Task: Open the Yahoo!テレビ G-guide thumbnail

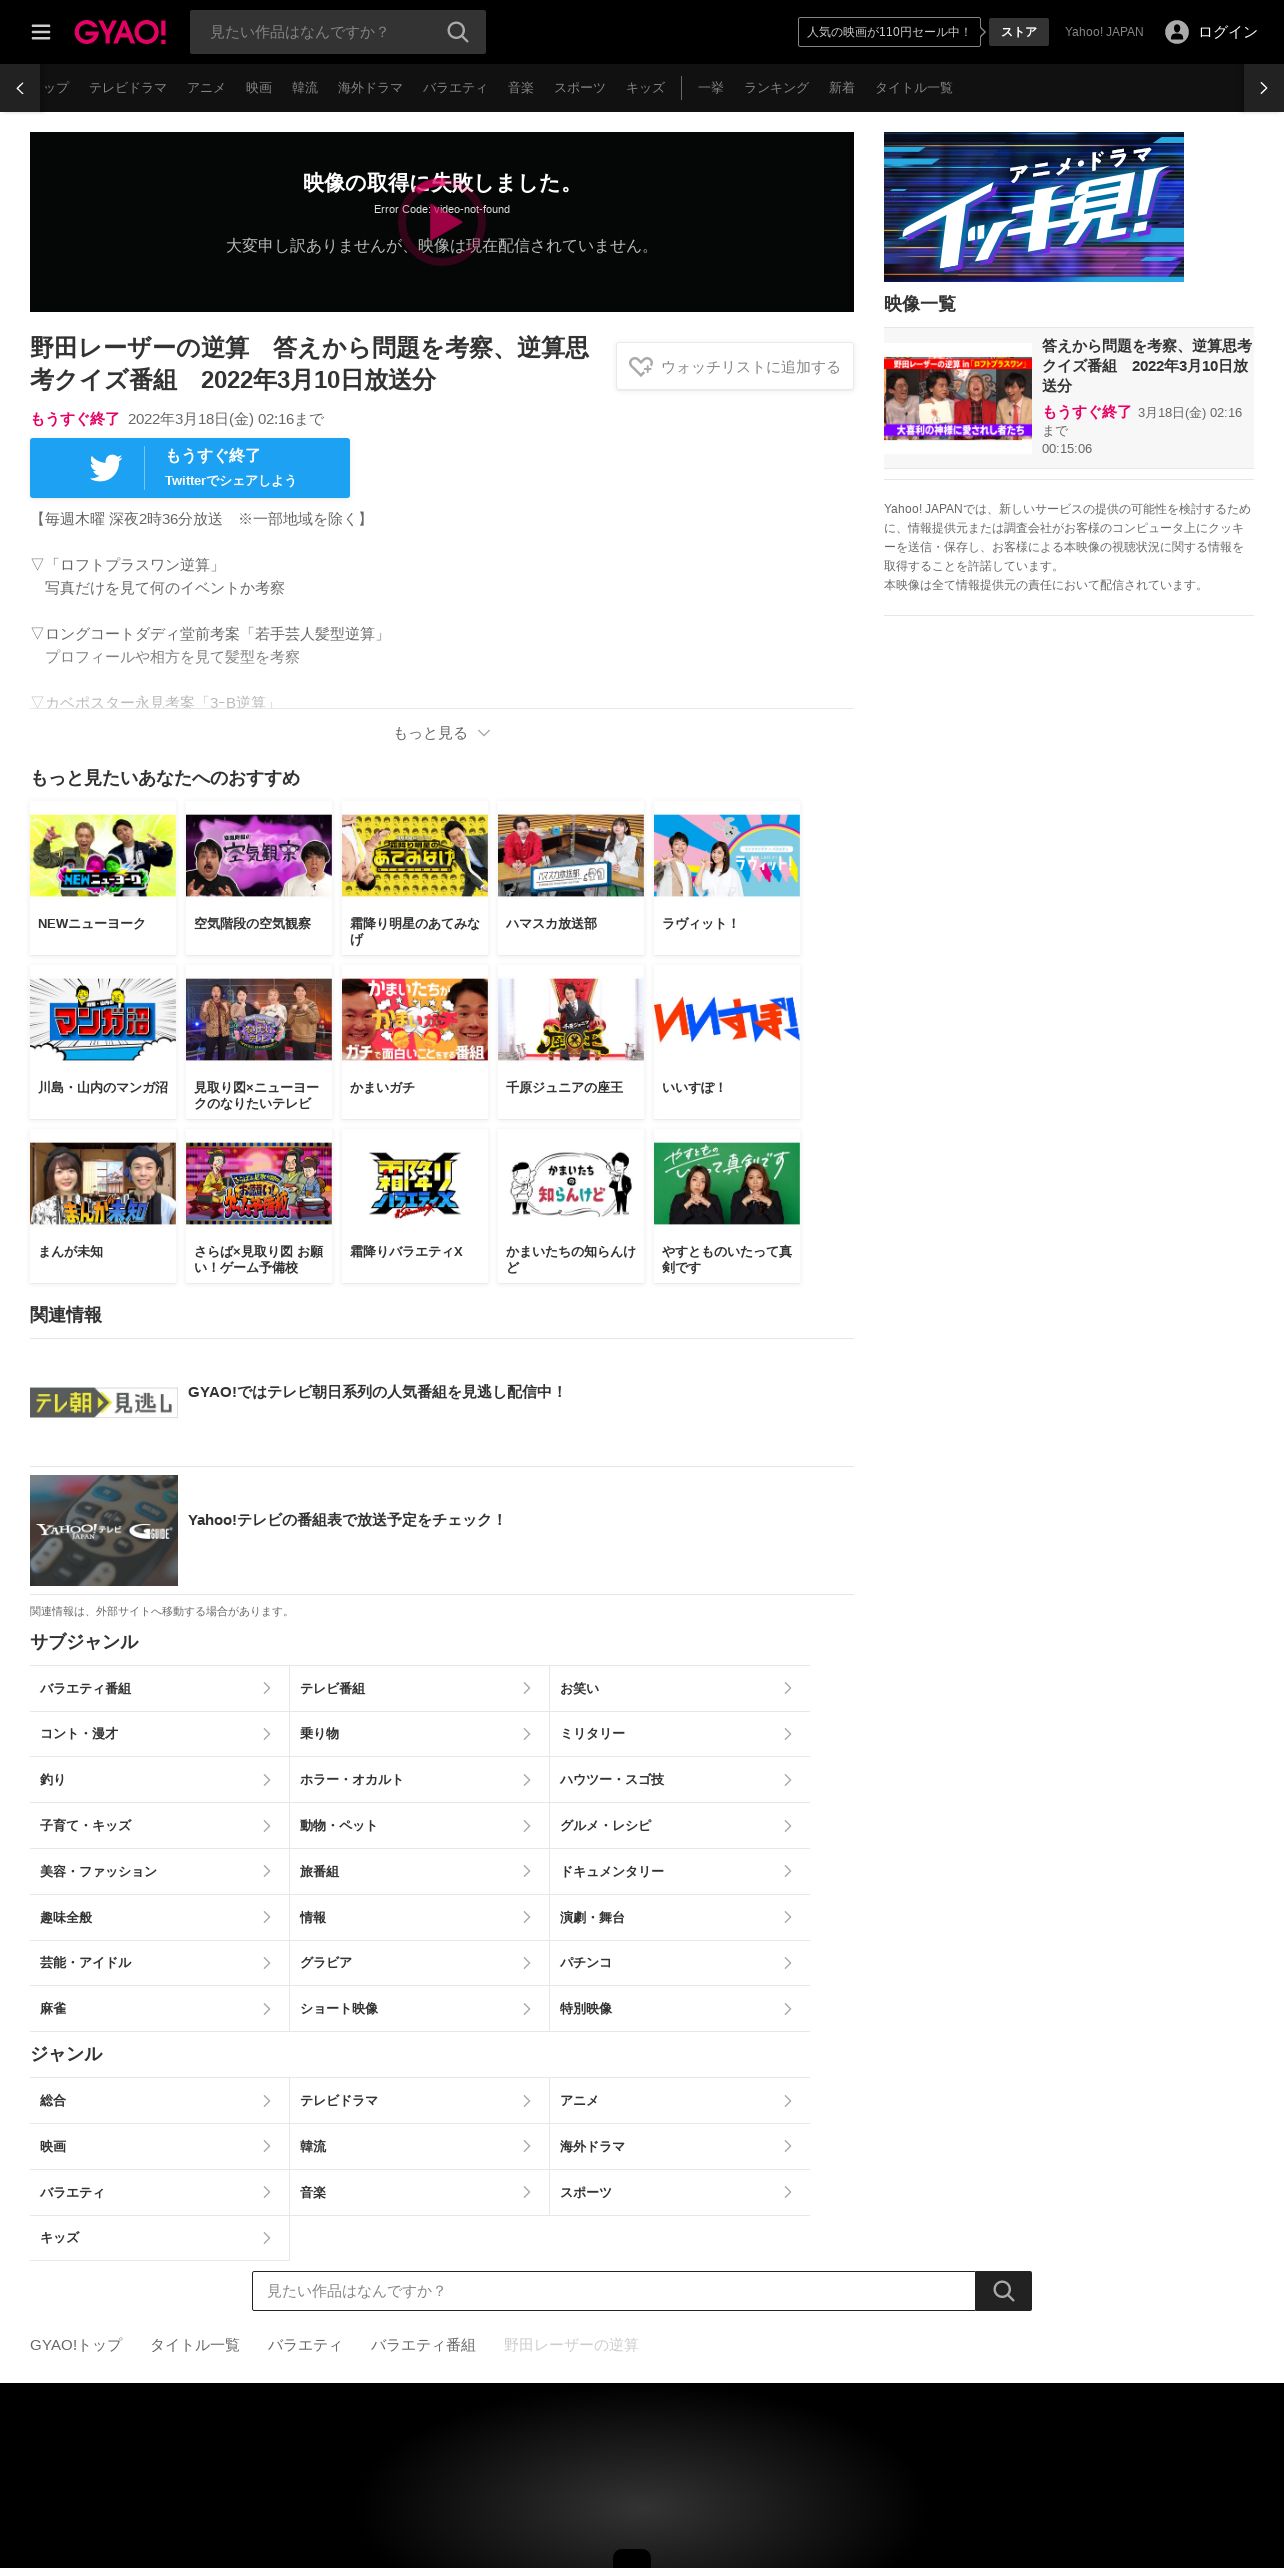Action: [104, 1530]
